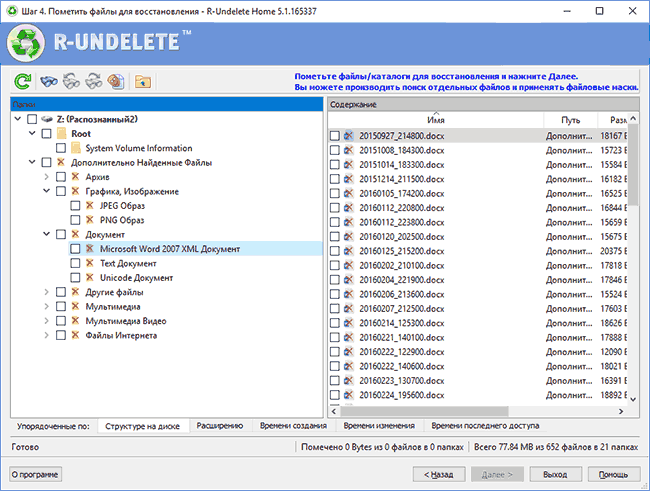The image size is (650, 491).
Task: Click the folder toolbar icon
Action: (x=143, y=81)
